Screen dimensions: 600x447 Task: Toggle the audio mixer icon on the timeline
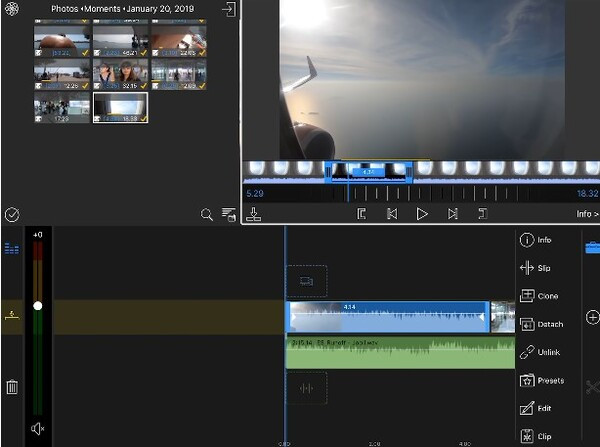(x=12, y=249)
